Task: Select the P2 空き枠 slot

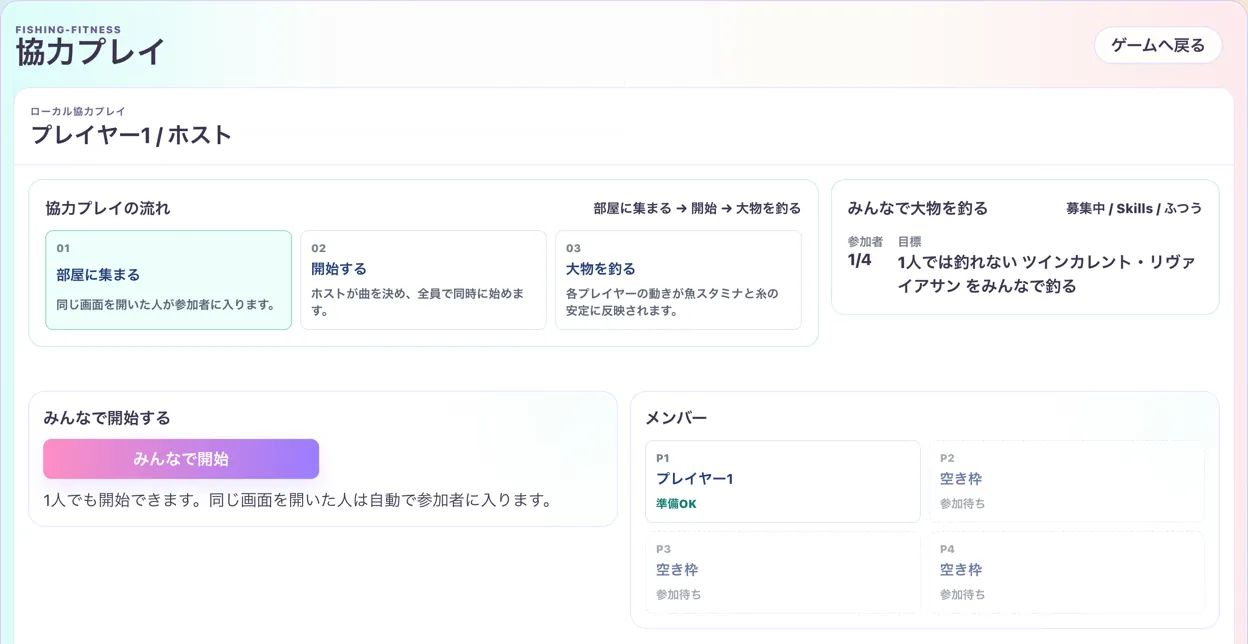Action: (1066, 481)
